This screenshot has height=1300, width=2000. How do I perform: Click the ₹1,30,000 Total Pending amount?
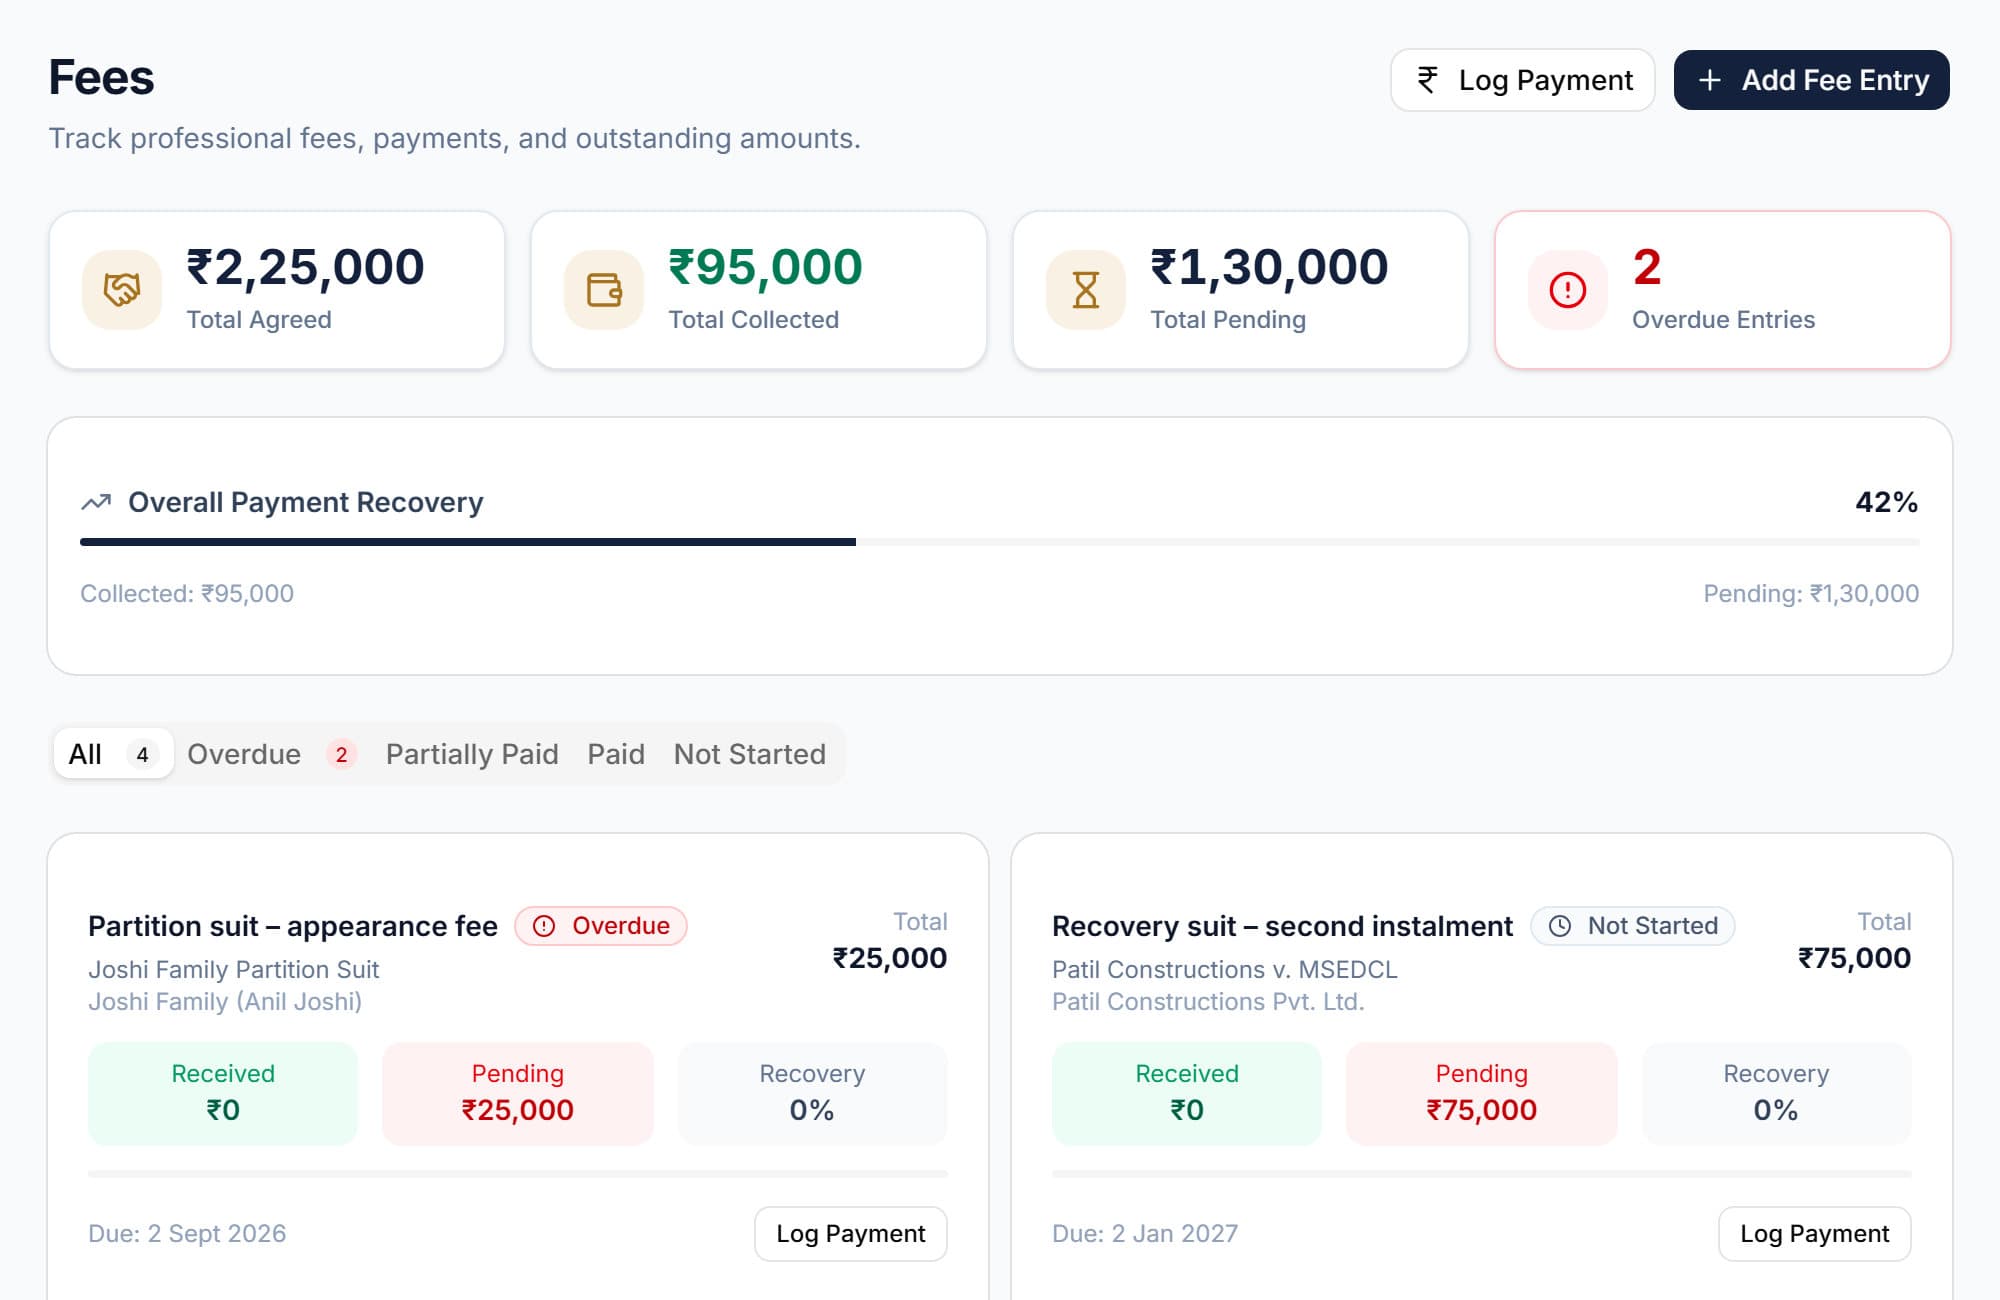pyautogui.click(x=1269, y=268)
